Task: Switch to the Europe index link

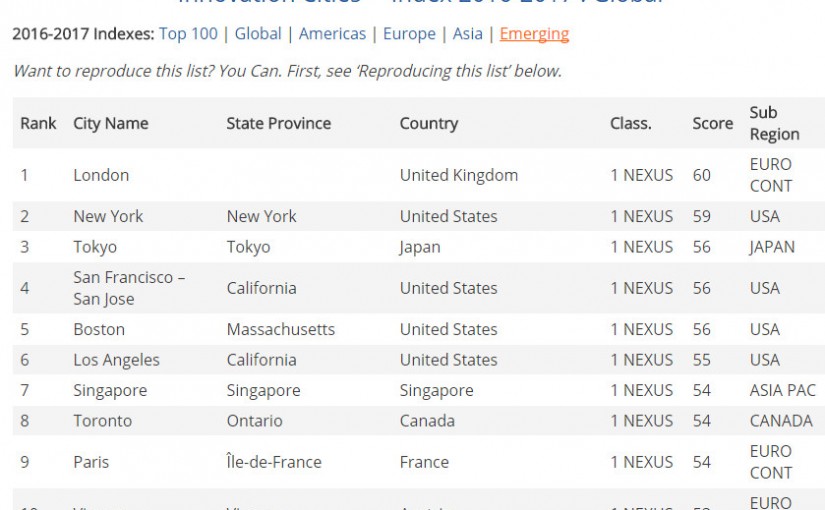Action: [x=409, y=34]
